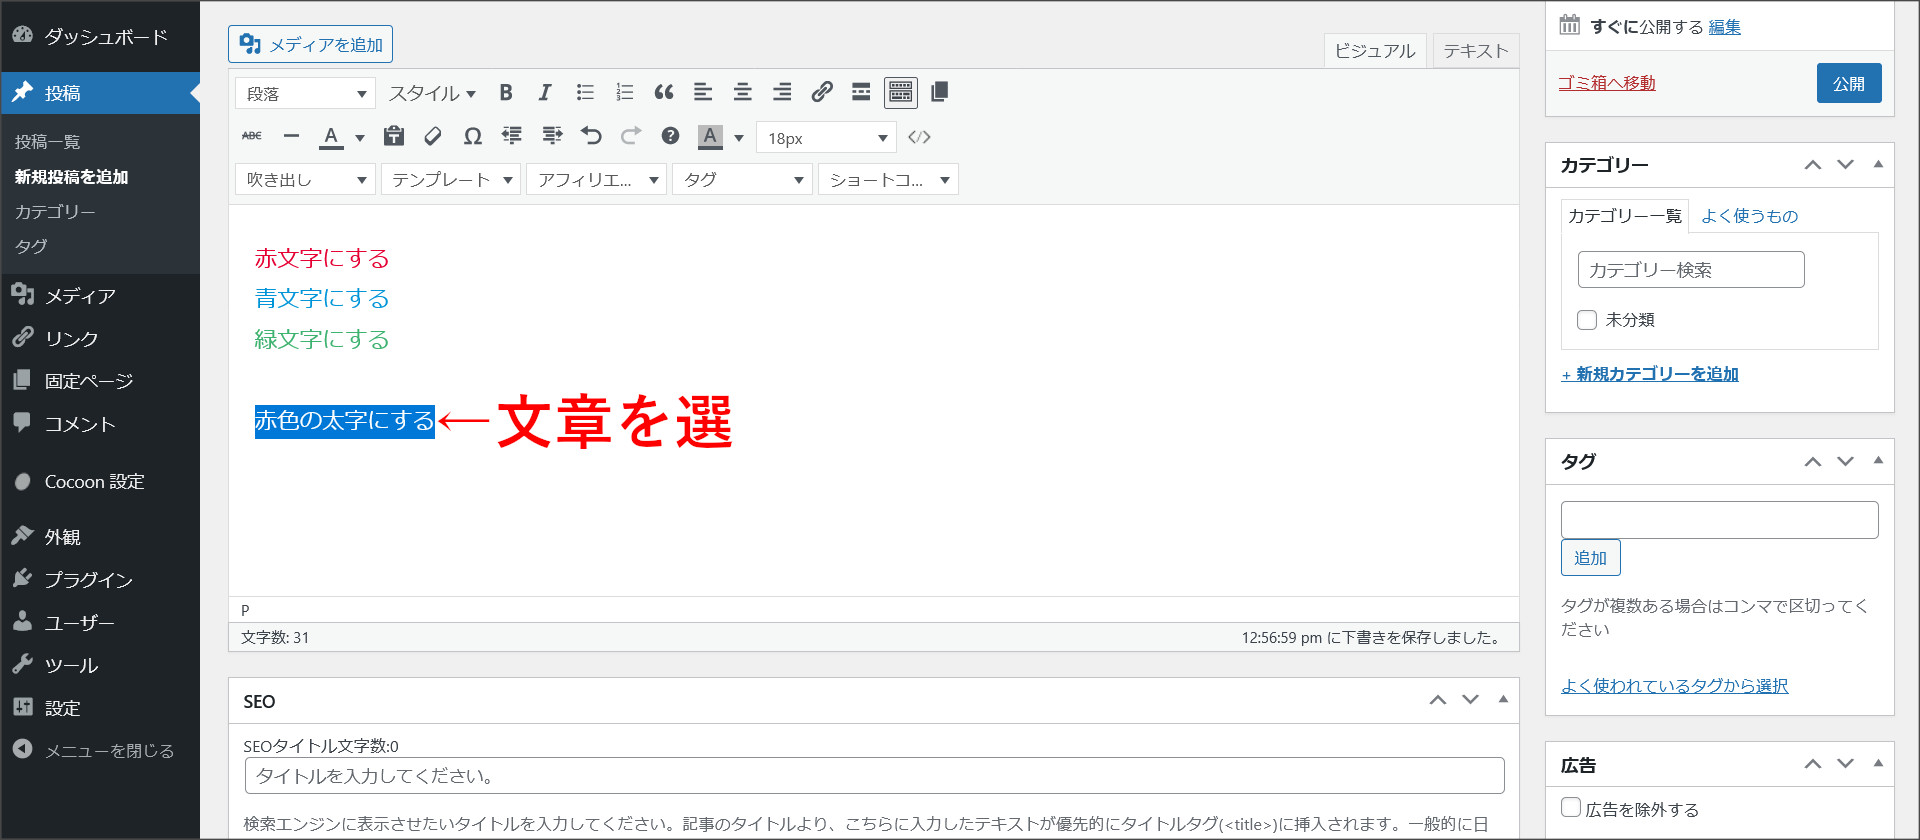Insert a numbered list
Viewport: 1920px width, 840px height.
point(624,93)
